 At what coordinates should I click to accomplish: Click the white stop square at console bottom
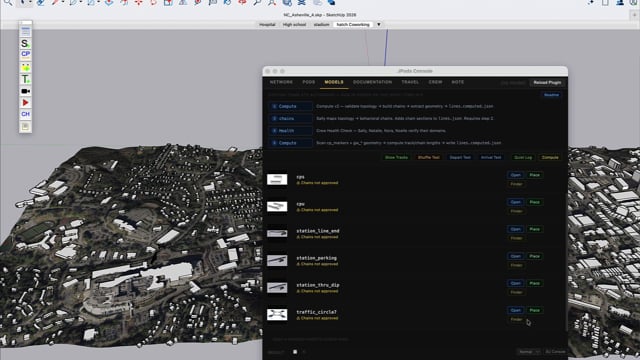coord(295,352)
